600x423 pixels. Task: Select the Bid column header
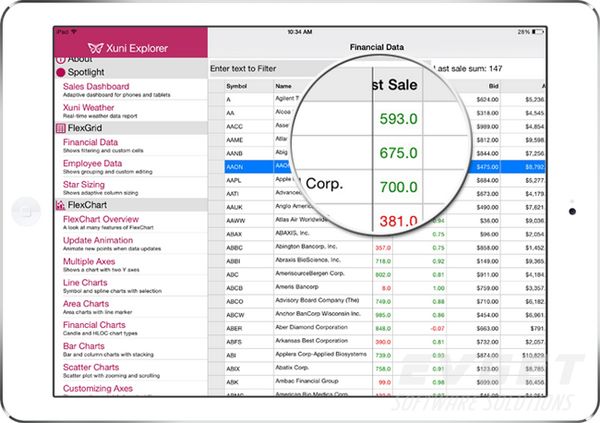point(476,86)
